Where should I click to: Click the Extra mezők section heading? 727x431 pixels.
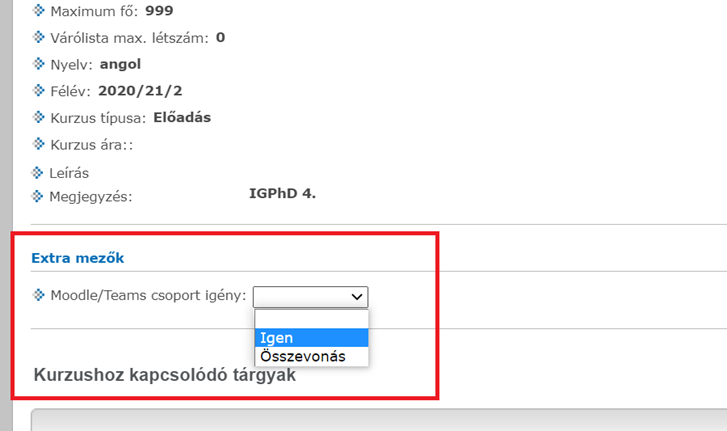tap(77, 258)
